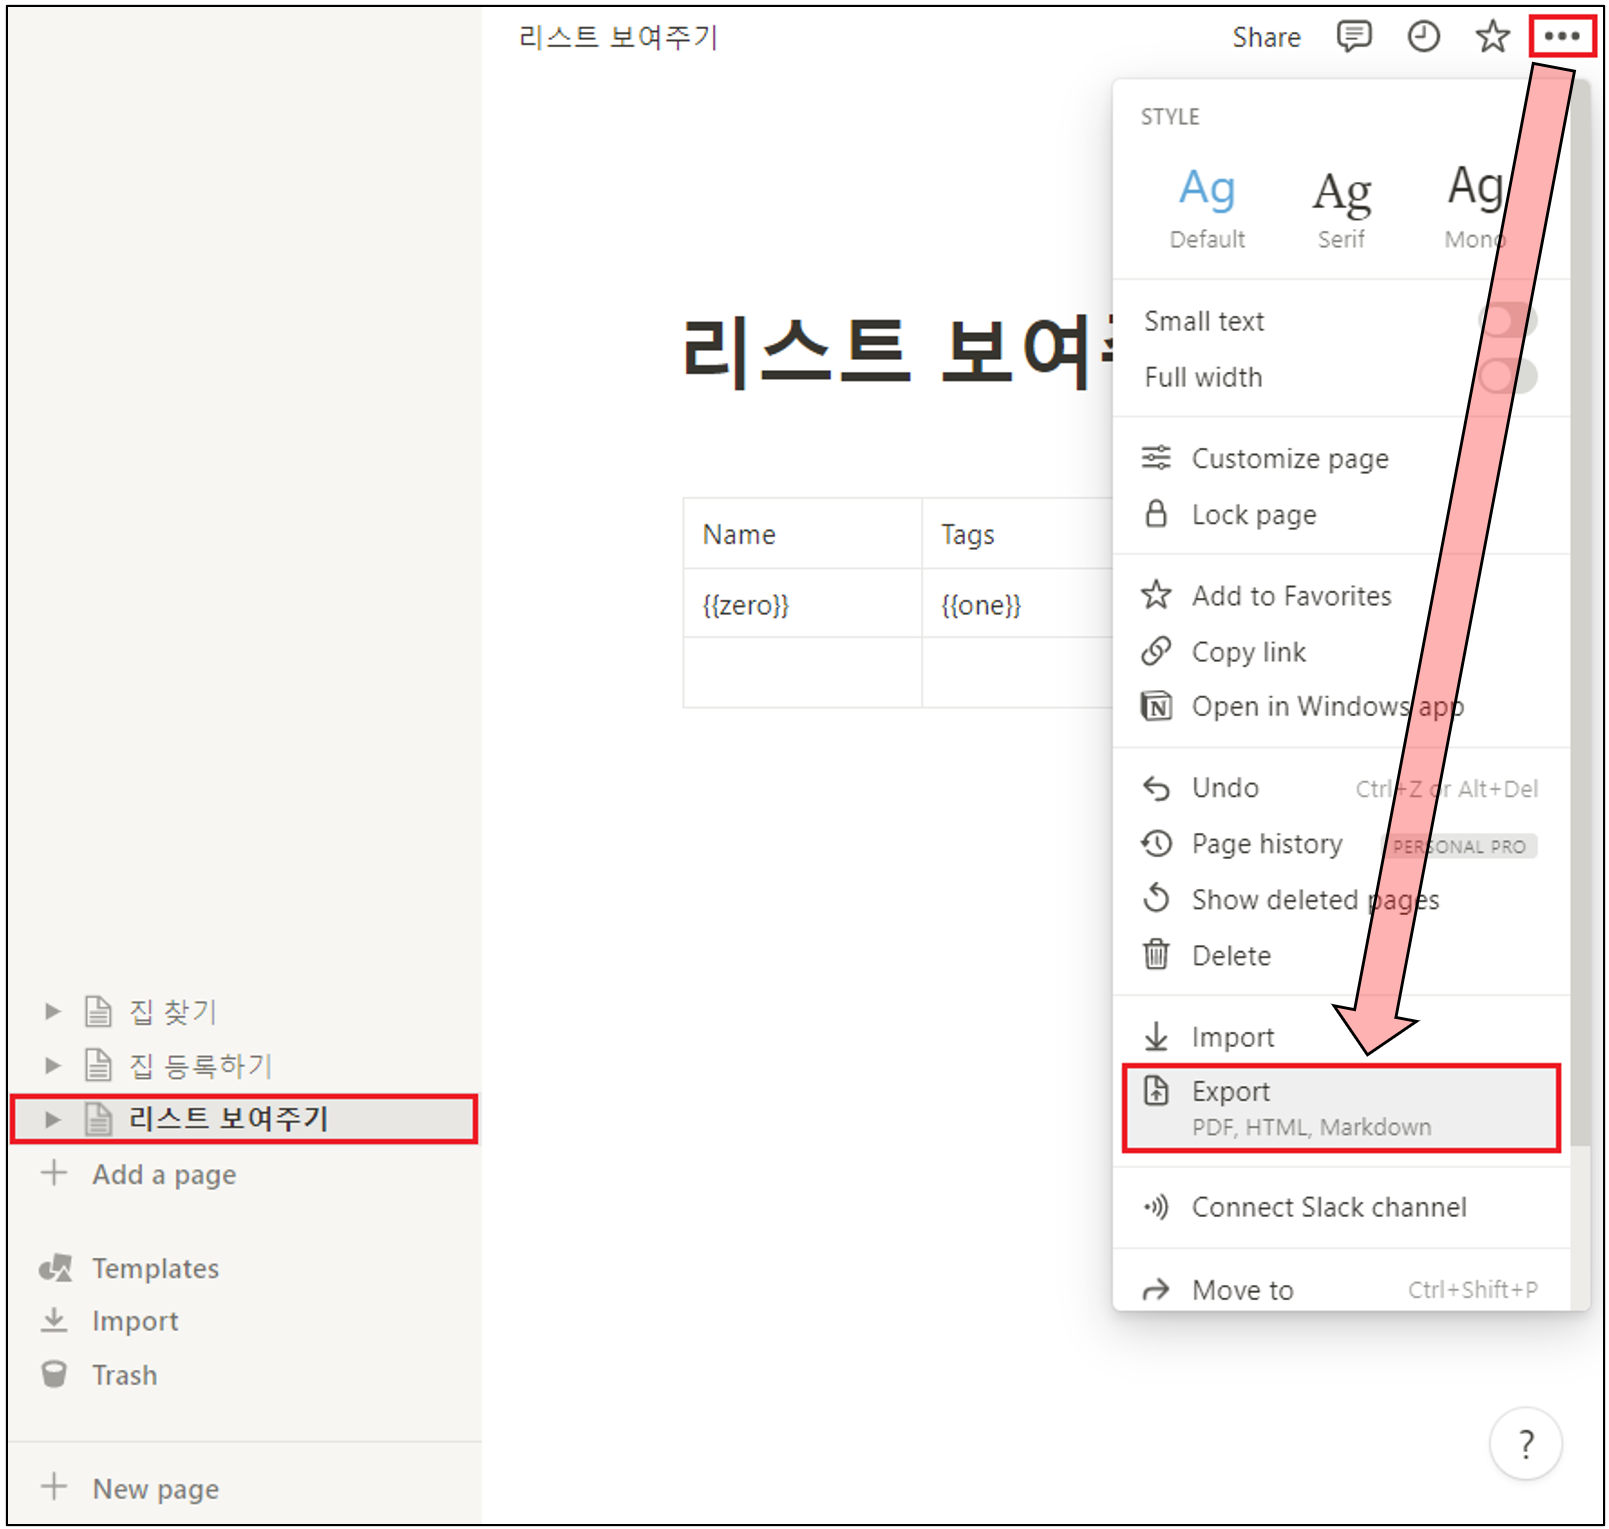Click the Page history clock icon
Screen dimensions: 1609x1529
click(1156, 844)
